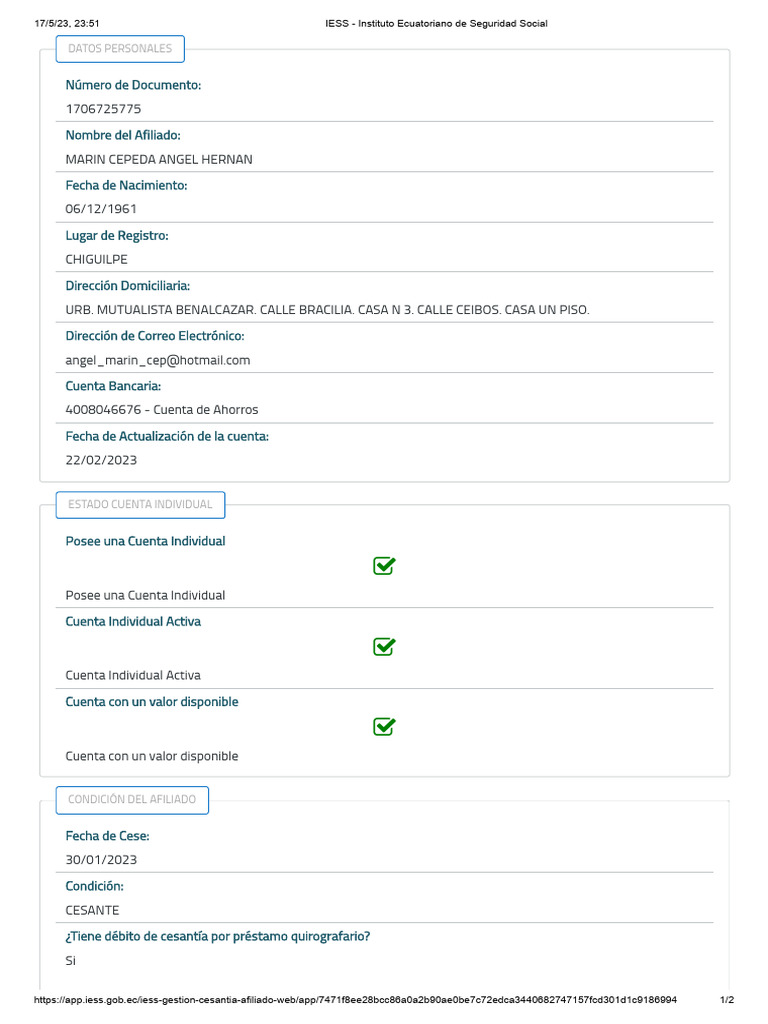Click the birth date 06/12/1961
The width and height of the screenshot is (768, 1024).
[x=101, y=209]
